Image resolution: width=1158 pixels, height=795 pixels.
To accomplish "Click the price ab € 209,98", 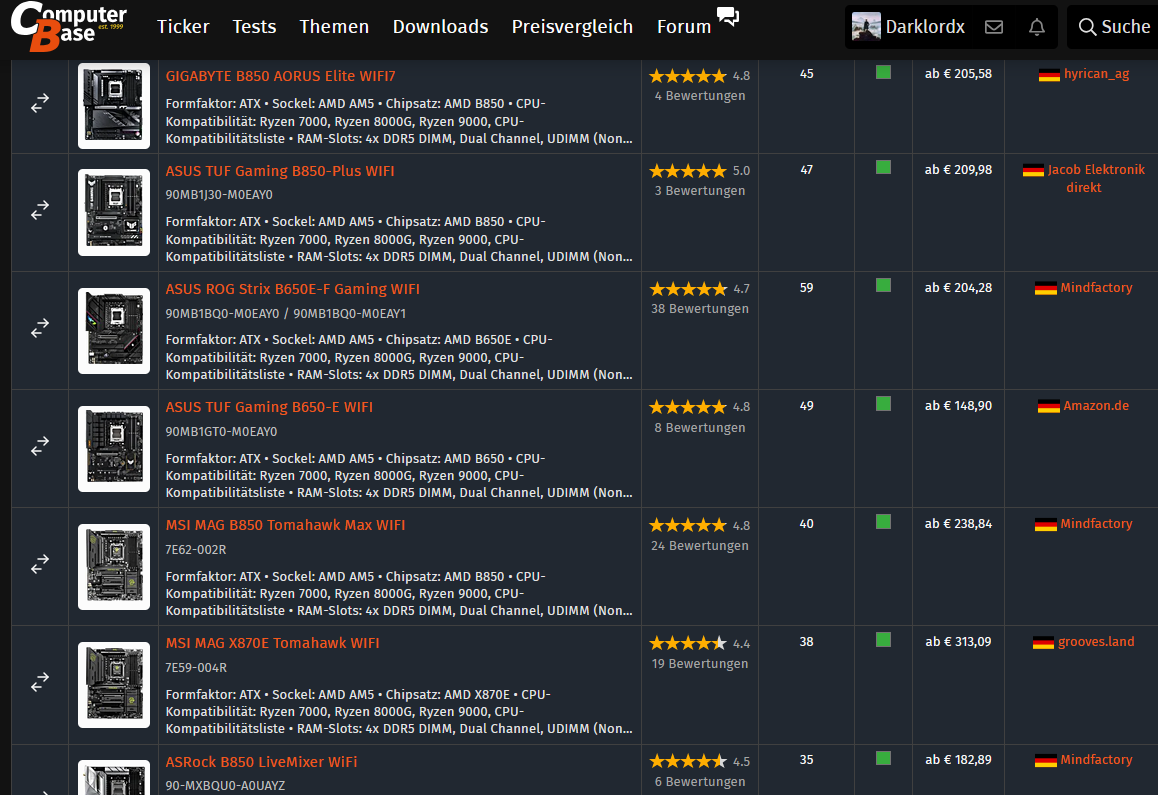I will (958, 170).
